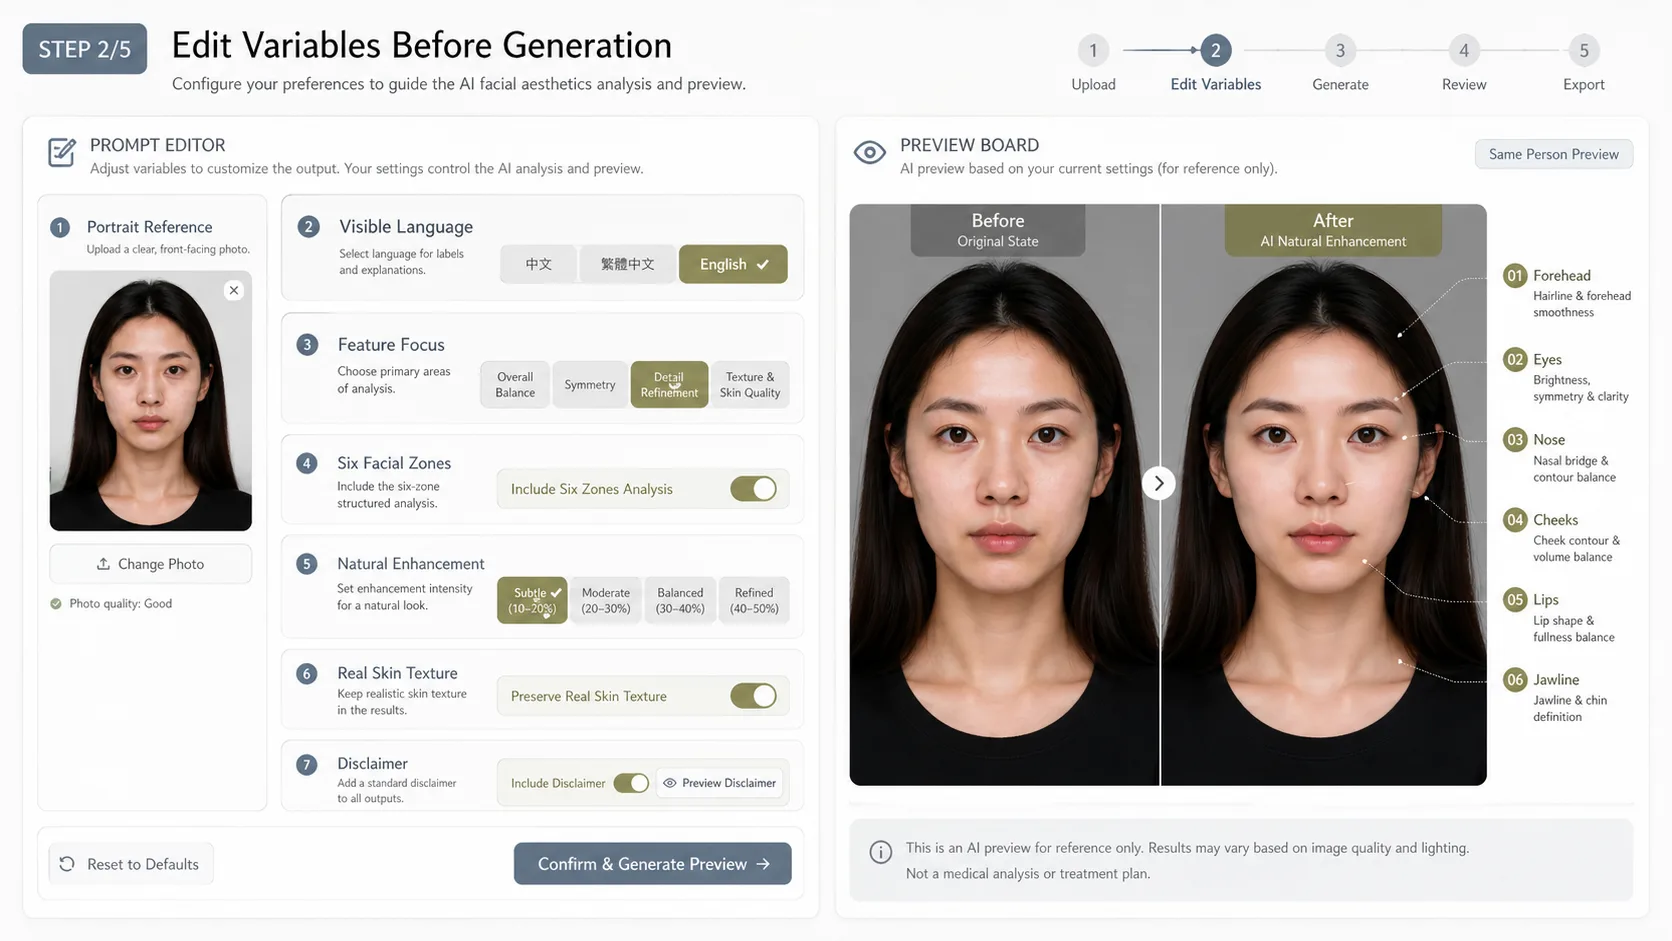1672x941 pixels.
Task: Select Moderate (20–30%) enhancement intensity
Action: point(605,600)
